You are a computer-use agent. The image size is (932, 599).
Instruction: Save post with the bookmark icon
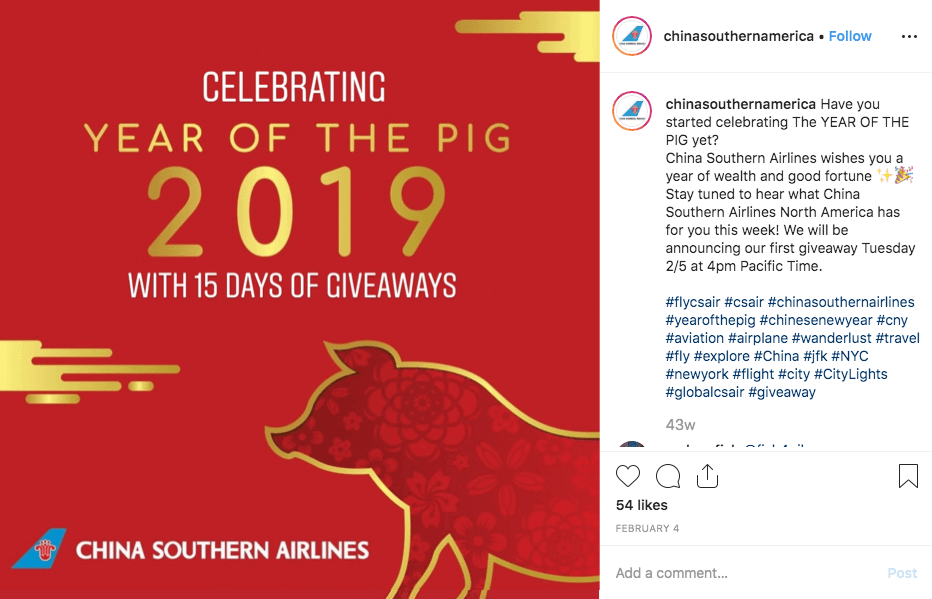(x=908, y=476)
